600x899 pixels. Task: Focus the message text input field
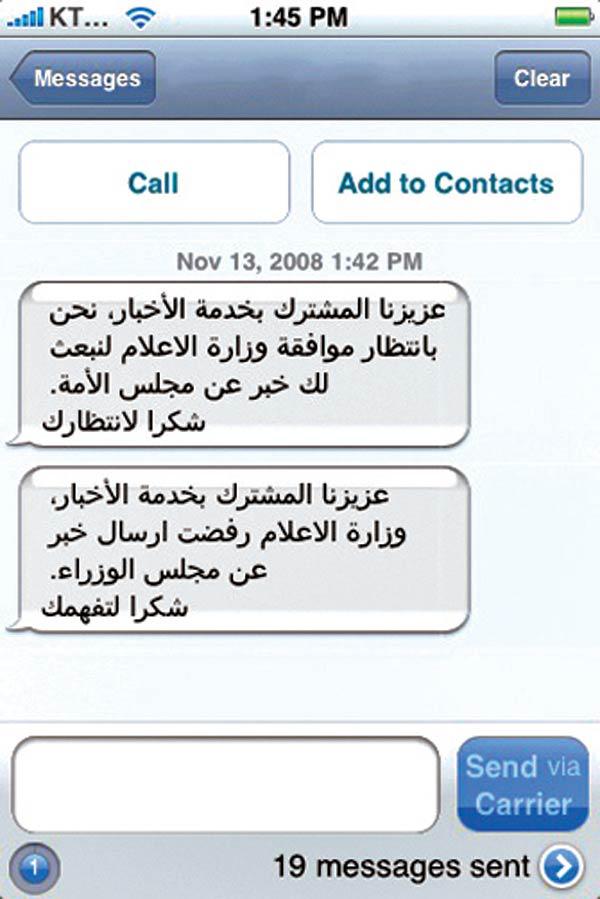tap(226, 784)
